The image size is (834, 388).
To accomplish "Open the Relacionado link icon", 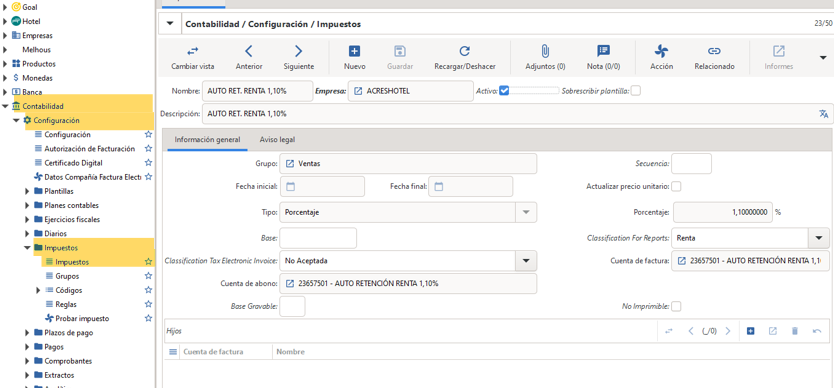I will [714, 51].
